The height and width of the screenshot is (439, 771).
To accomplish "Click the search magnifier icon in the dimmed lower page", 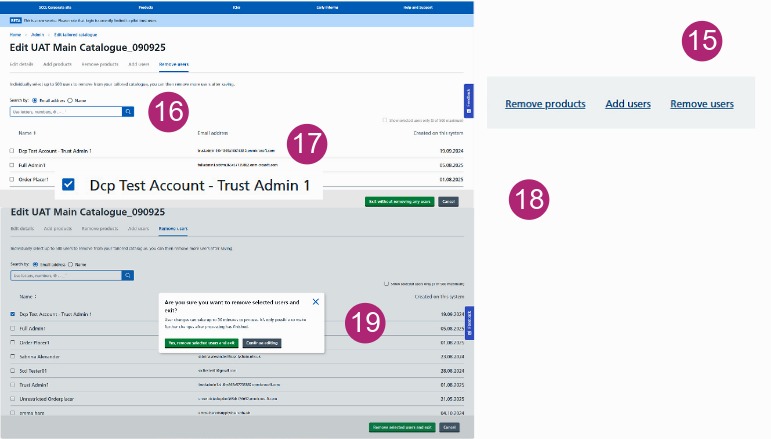I will point(128,275).
